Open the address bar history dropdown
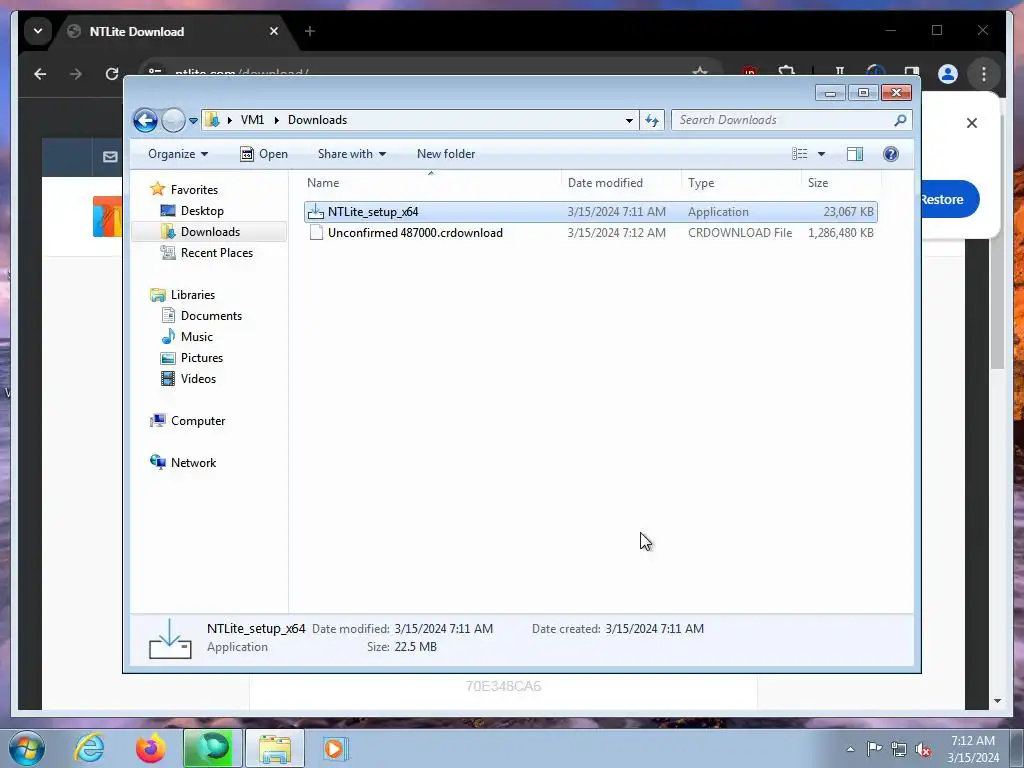The image size is (1024, 768). tap(629, 120)
